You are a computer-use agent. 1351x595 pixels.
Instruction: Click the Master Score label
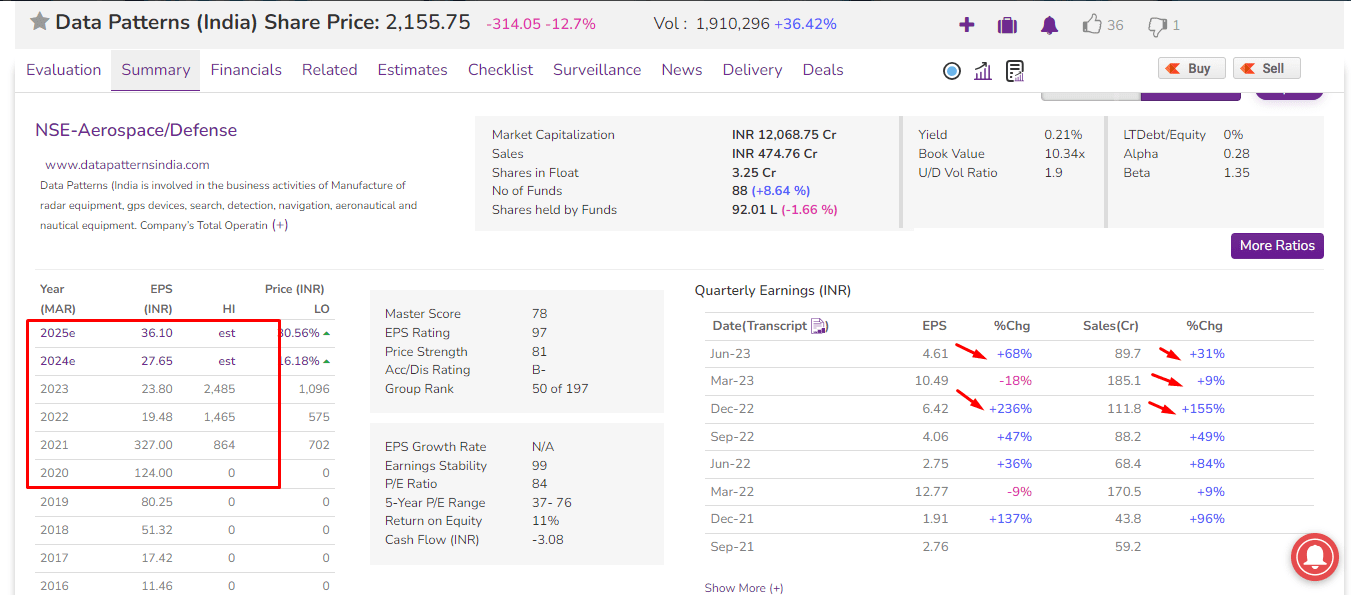tap(423, 314)
